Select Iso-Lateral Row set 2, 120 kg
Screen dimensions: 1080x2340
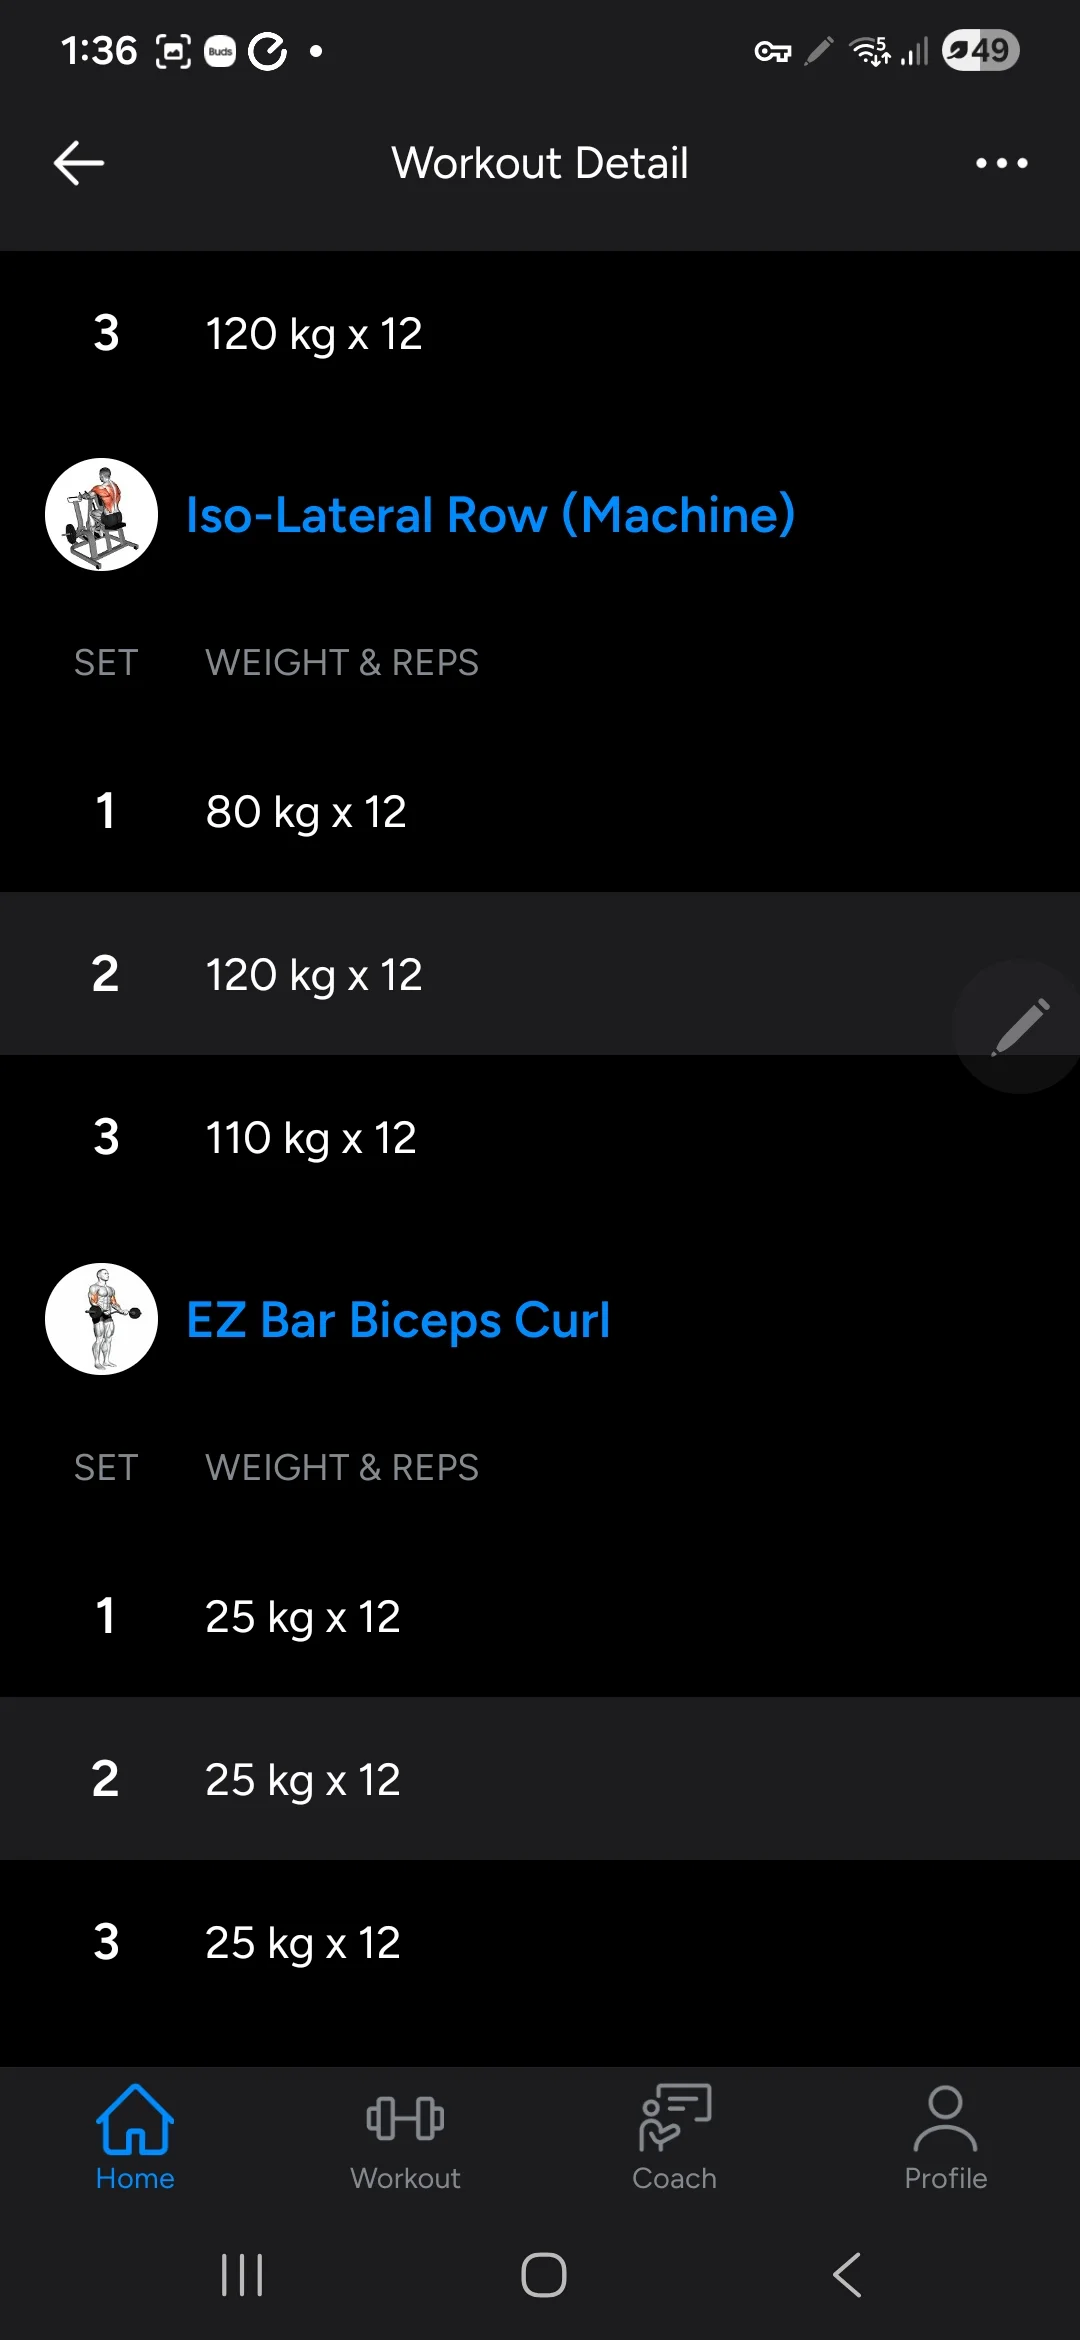(540, 974)
